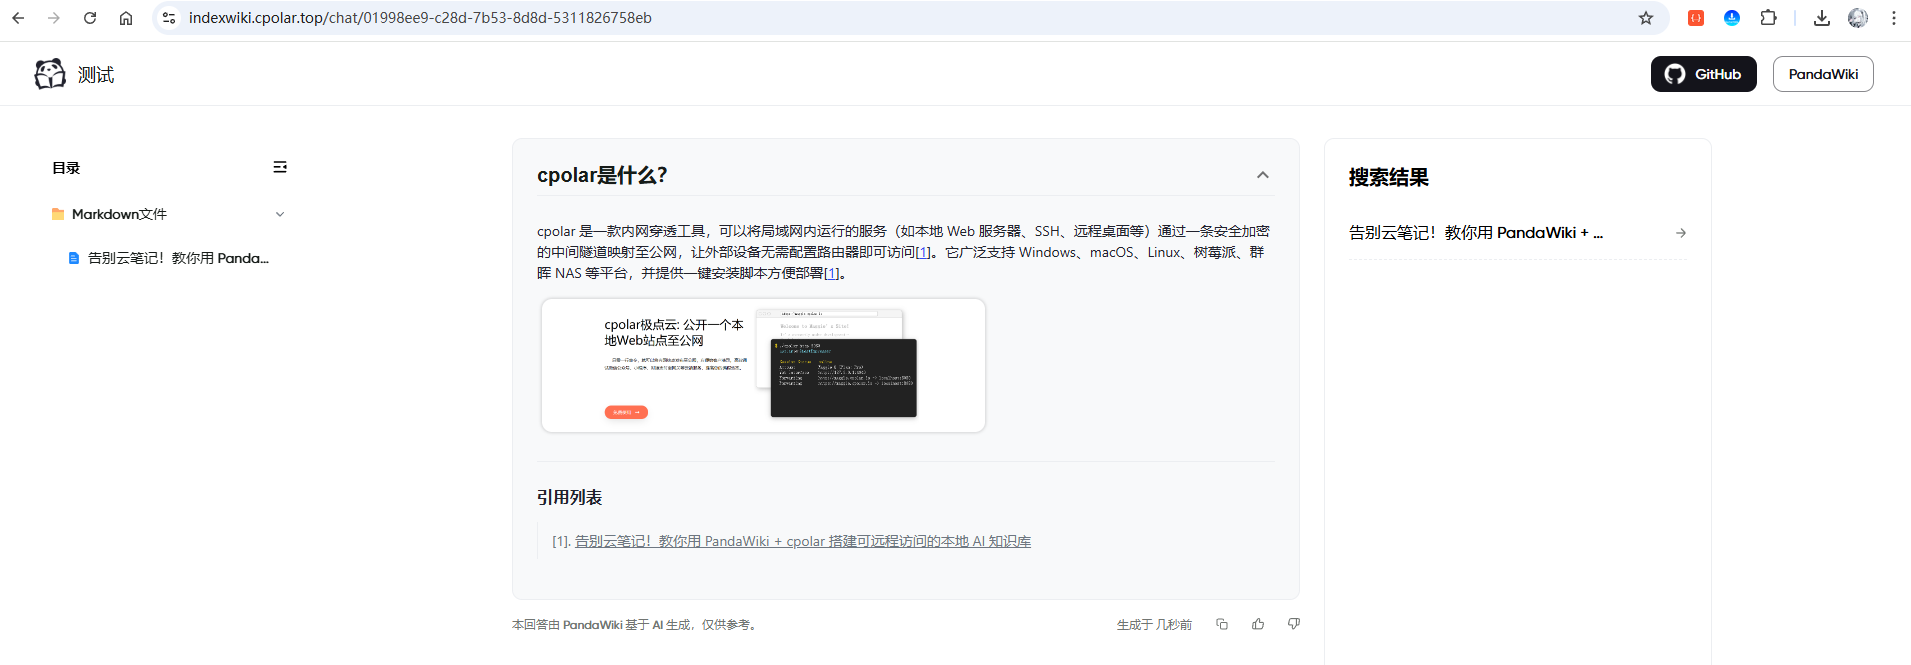Click the 搜索结果 heading

coord(1388,177)
